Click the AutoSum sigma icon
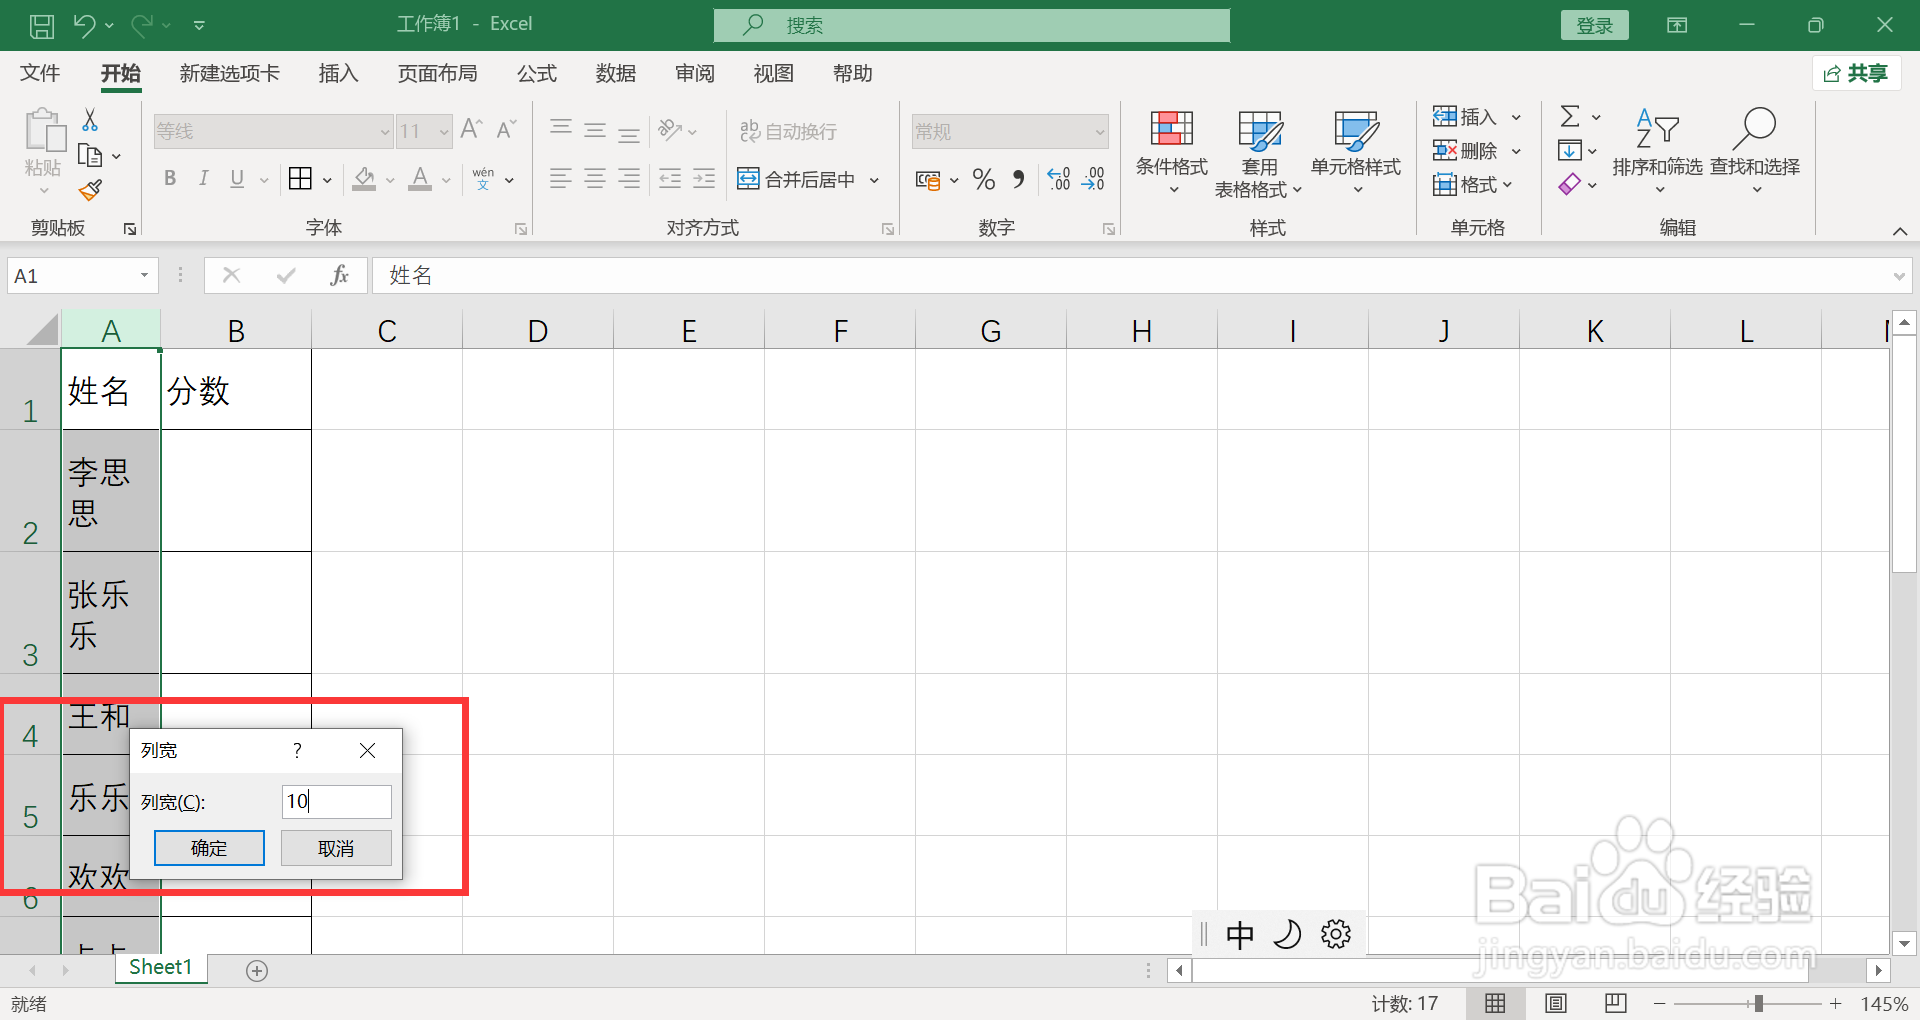This screenshot has height=1020, width=1920. click(x=1570, y=117)
